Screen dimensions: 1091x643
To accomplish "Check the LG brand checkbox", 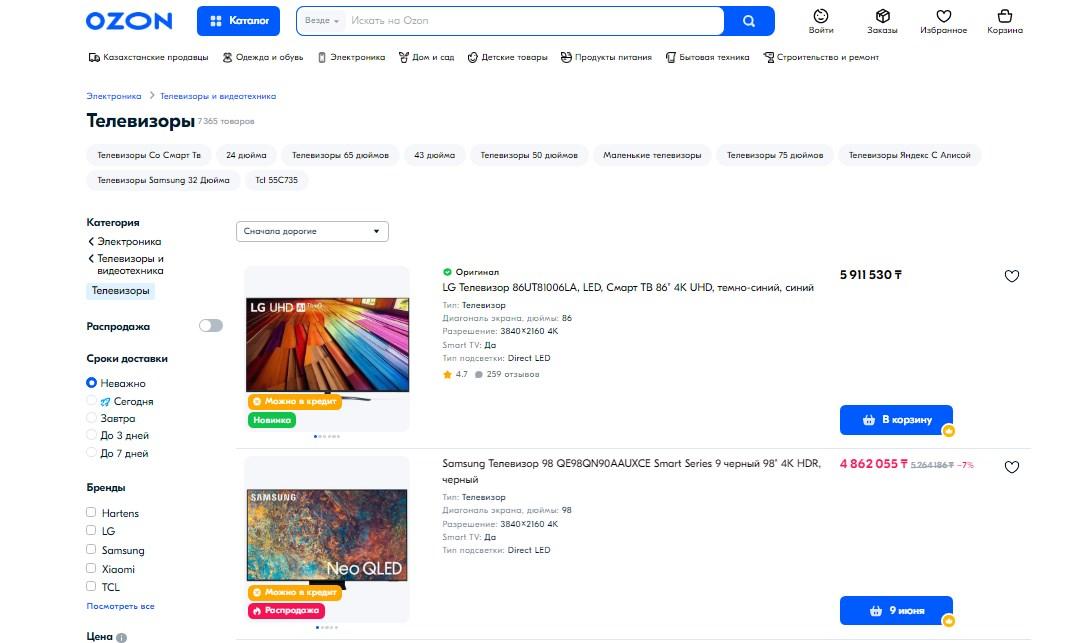I will [90, 530].
